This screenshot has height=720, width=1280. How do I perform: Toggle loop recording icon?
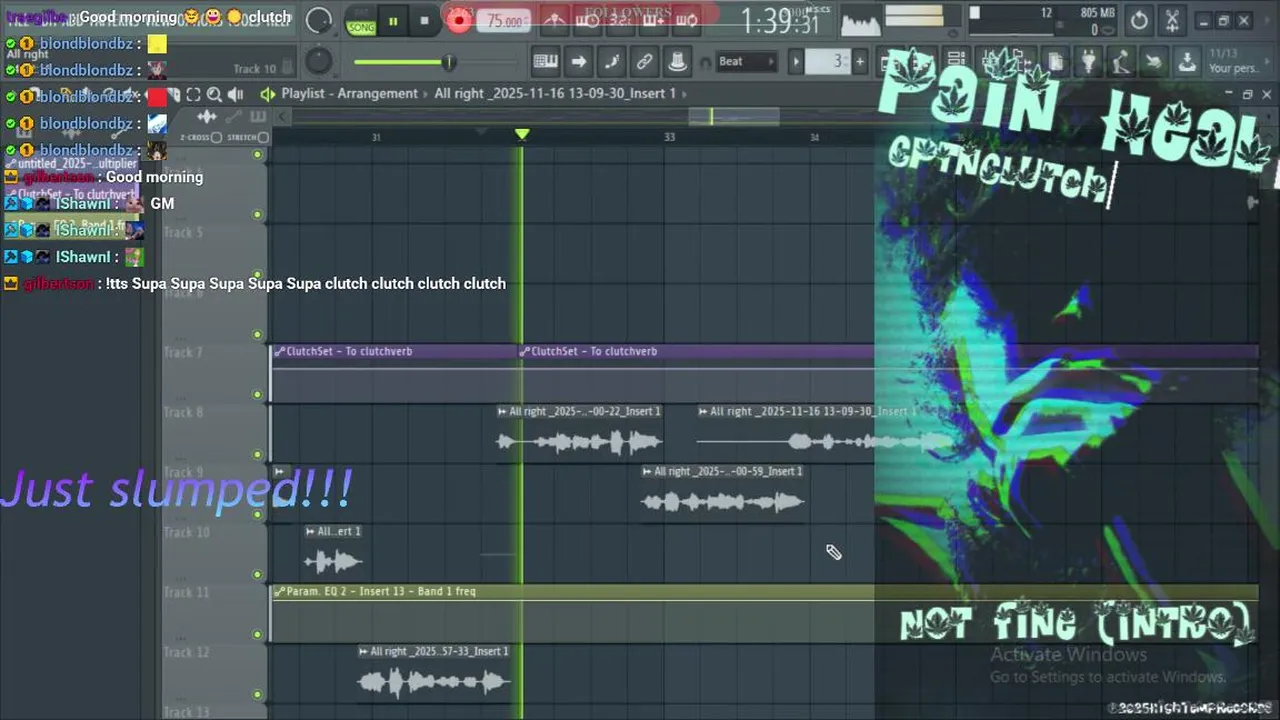(686, 21)
